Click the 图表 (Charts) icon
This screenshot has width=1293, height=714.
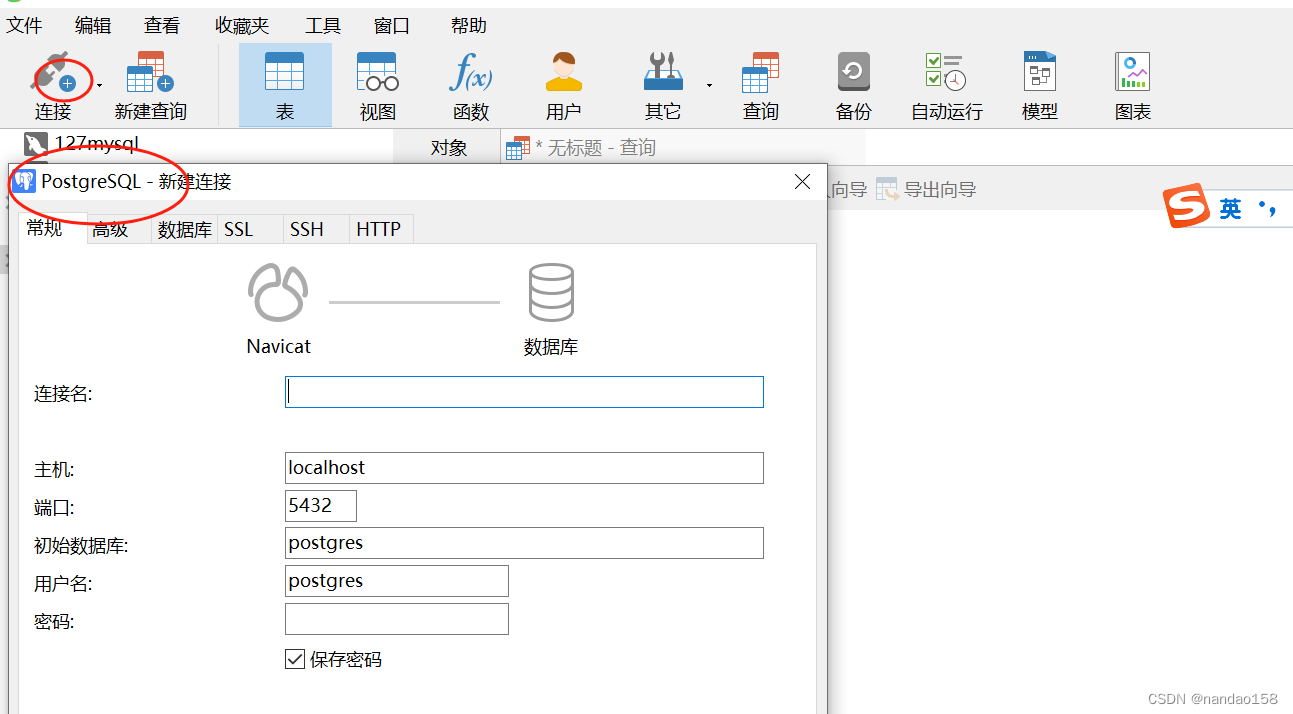(1131, 85)
